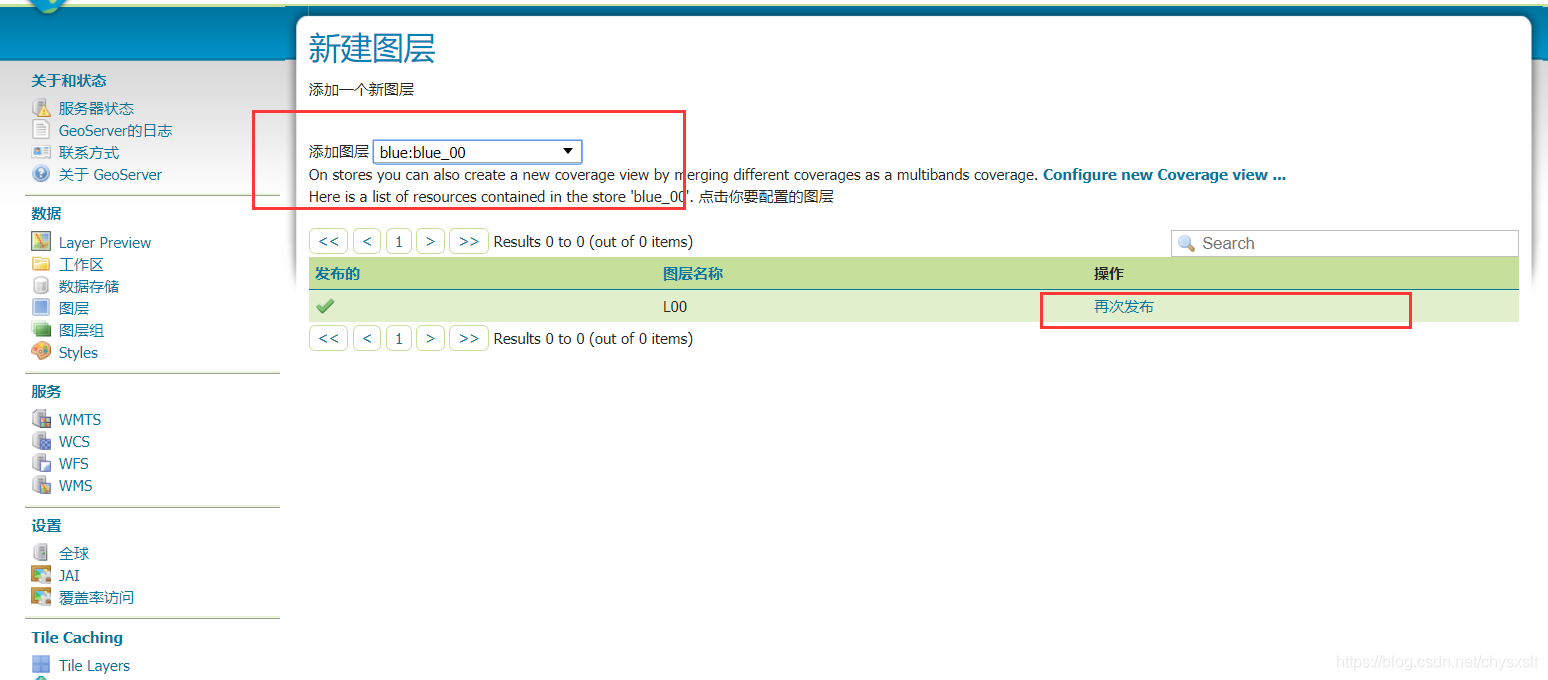
Task: Click the WMTS service icon
Action: pyautogui.click(x=41, y=419)
